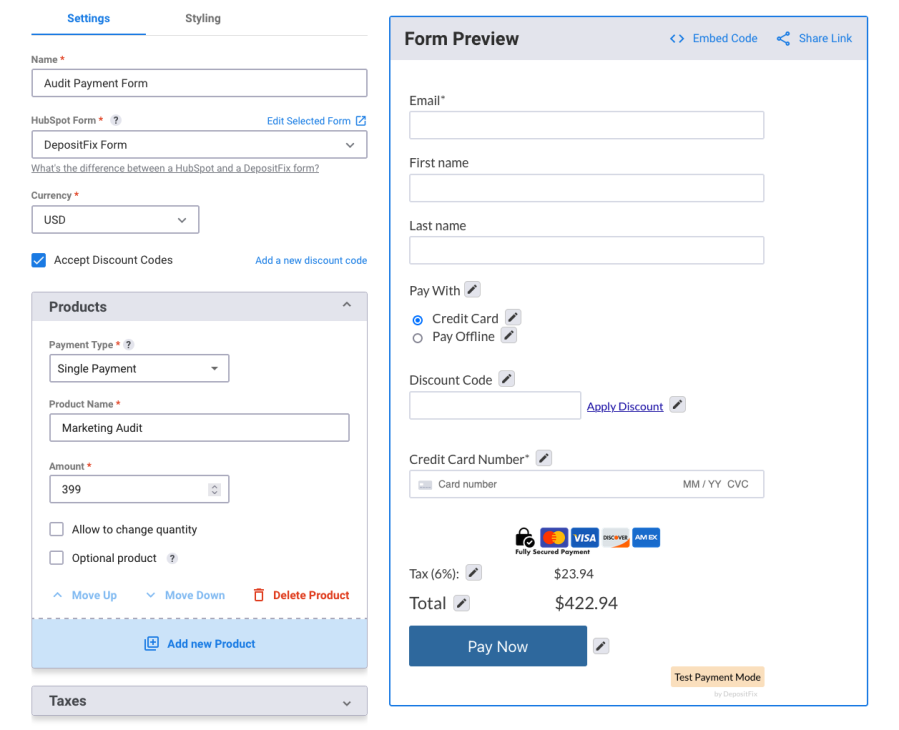Edit the Tax label with its pencil icon
The image size is (899, 730).
pyautogui.click(x=472, y=571)
